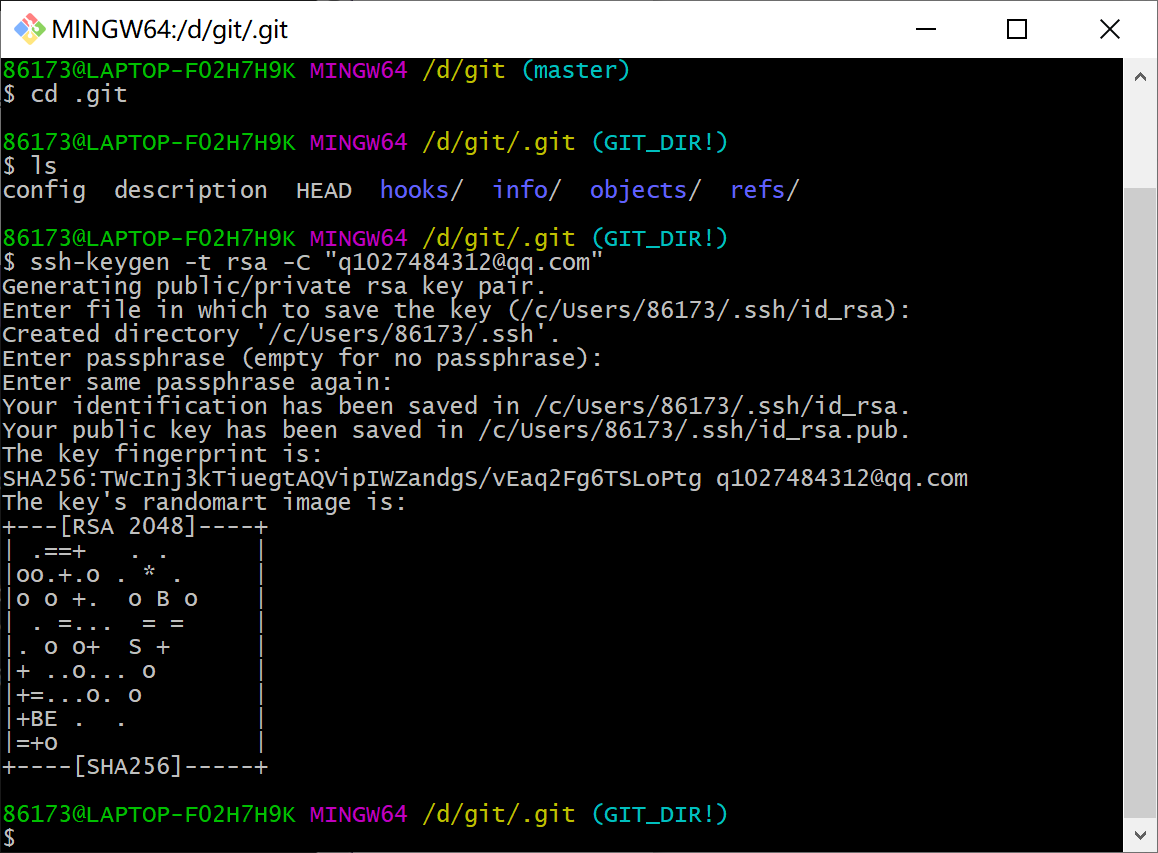Click the scrollbar down arrow

(x=1140, y=835)
